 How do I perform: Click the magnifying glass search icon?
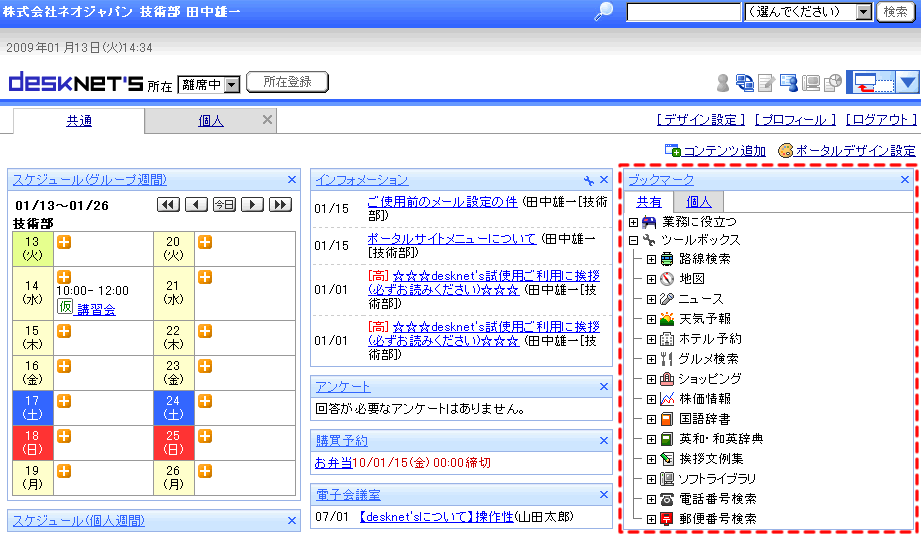pyautogui.click(x=604, y=12)
